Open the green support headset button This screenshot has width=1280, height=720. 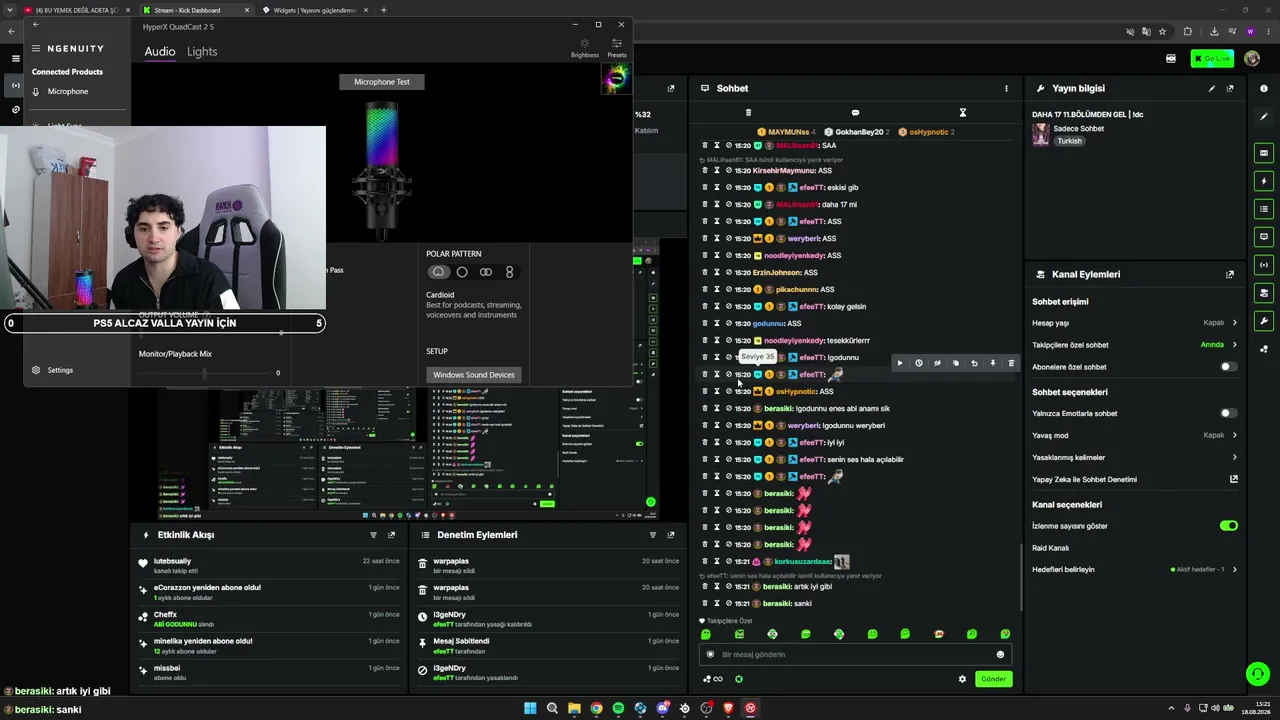[x=1257, y=674]
